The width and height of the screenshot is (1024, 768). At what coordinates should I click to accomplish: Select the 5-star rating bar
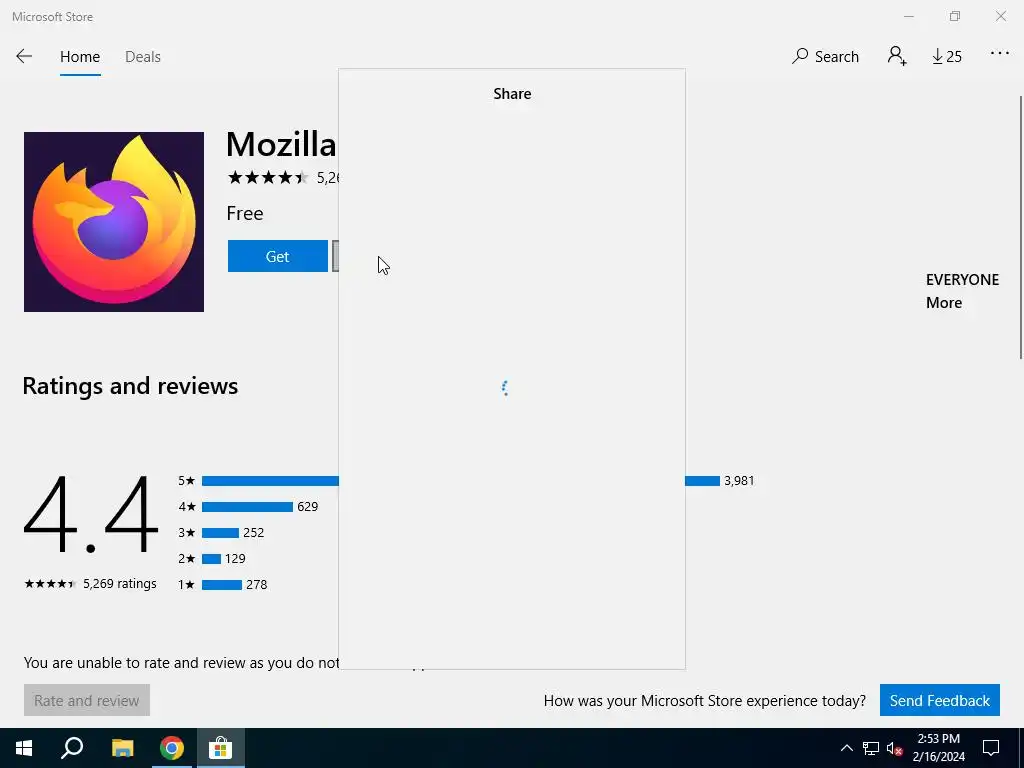point(460,481)
